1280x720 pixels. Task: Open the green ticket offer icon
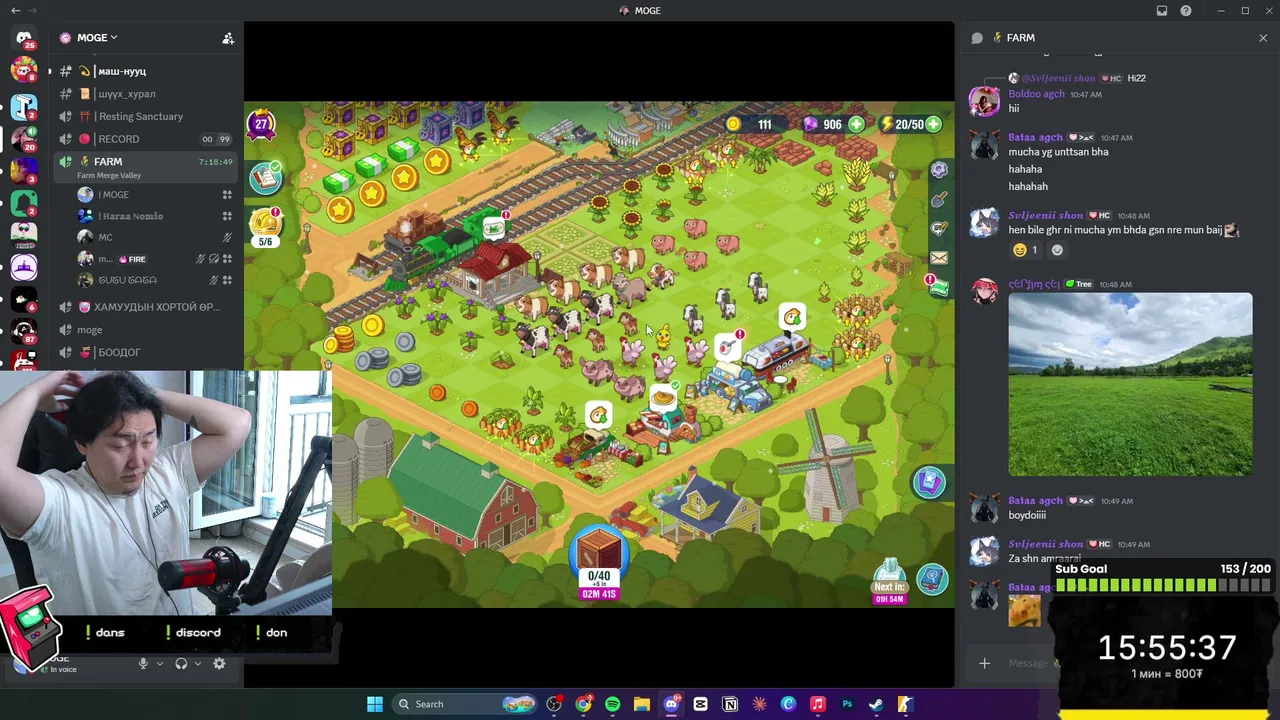point(938,288)
